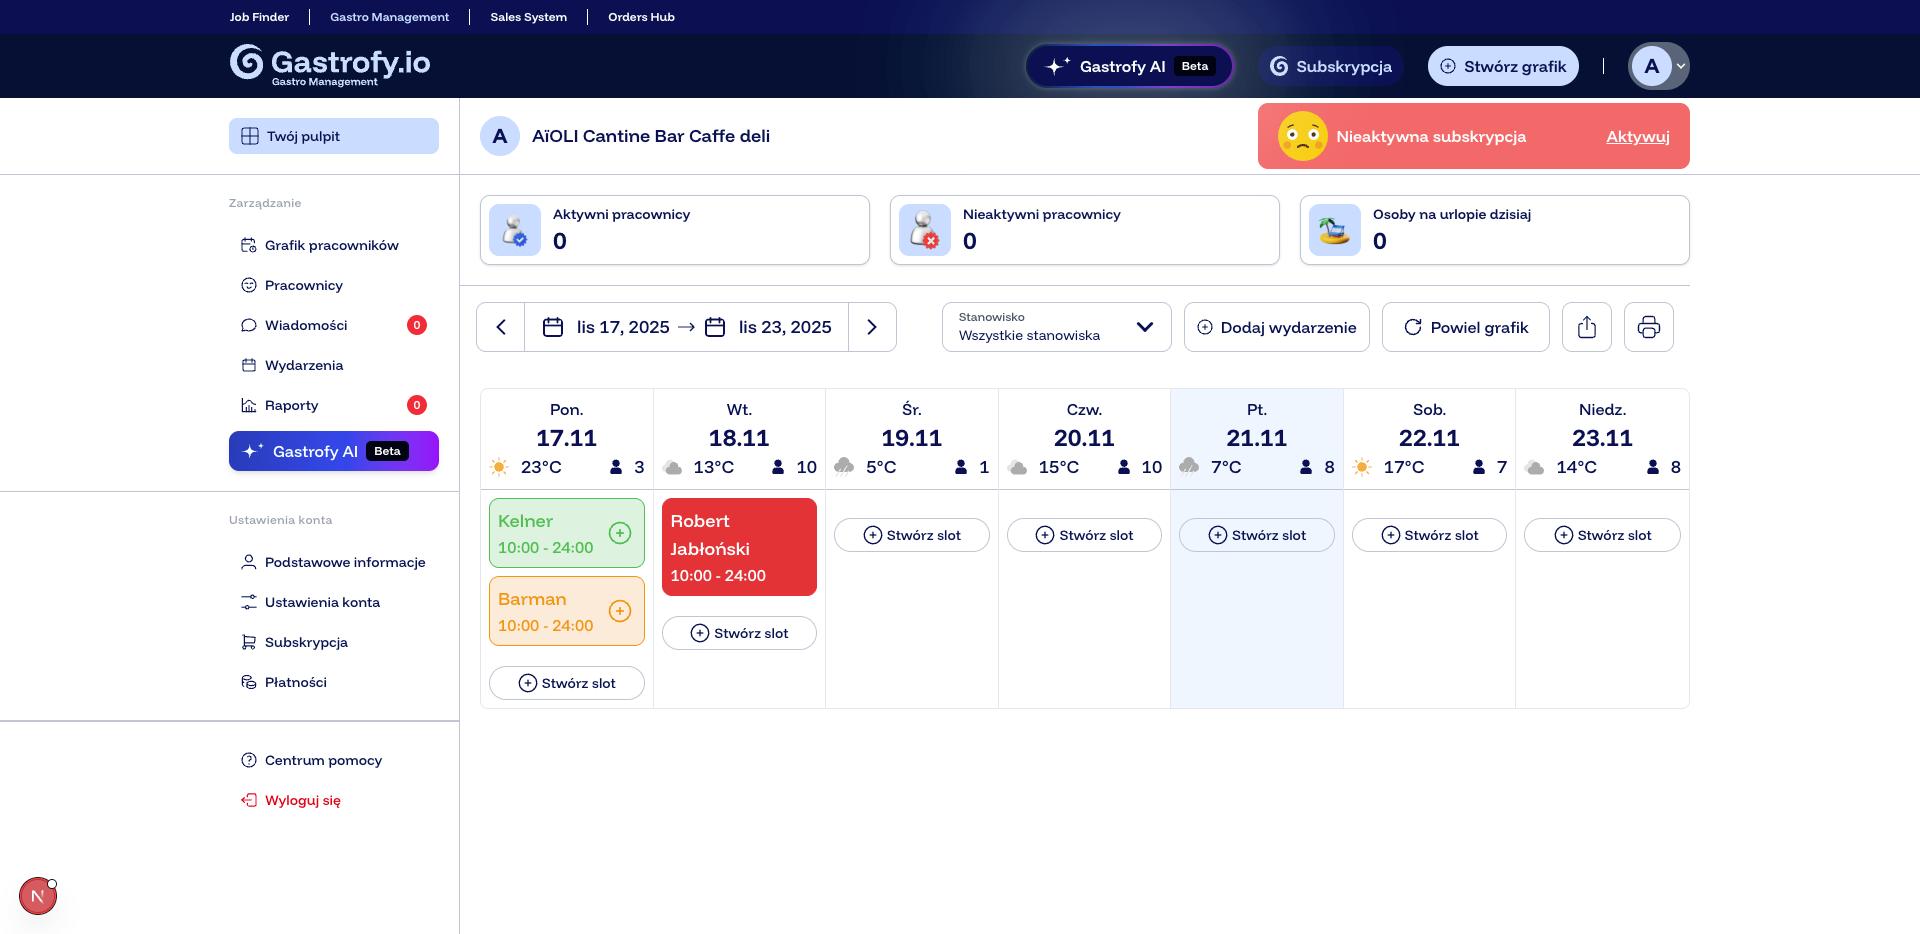The width and height of the screenshot is (1920, 934).
Task: Open Grafik pracowników in sidebar
Action: click(331, 245)
